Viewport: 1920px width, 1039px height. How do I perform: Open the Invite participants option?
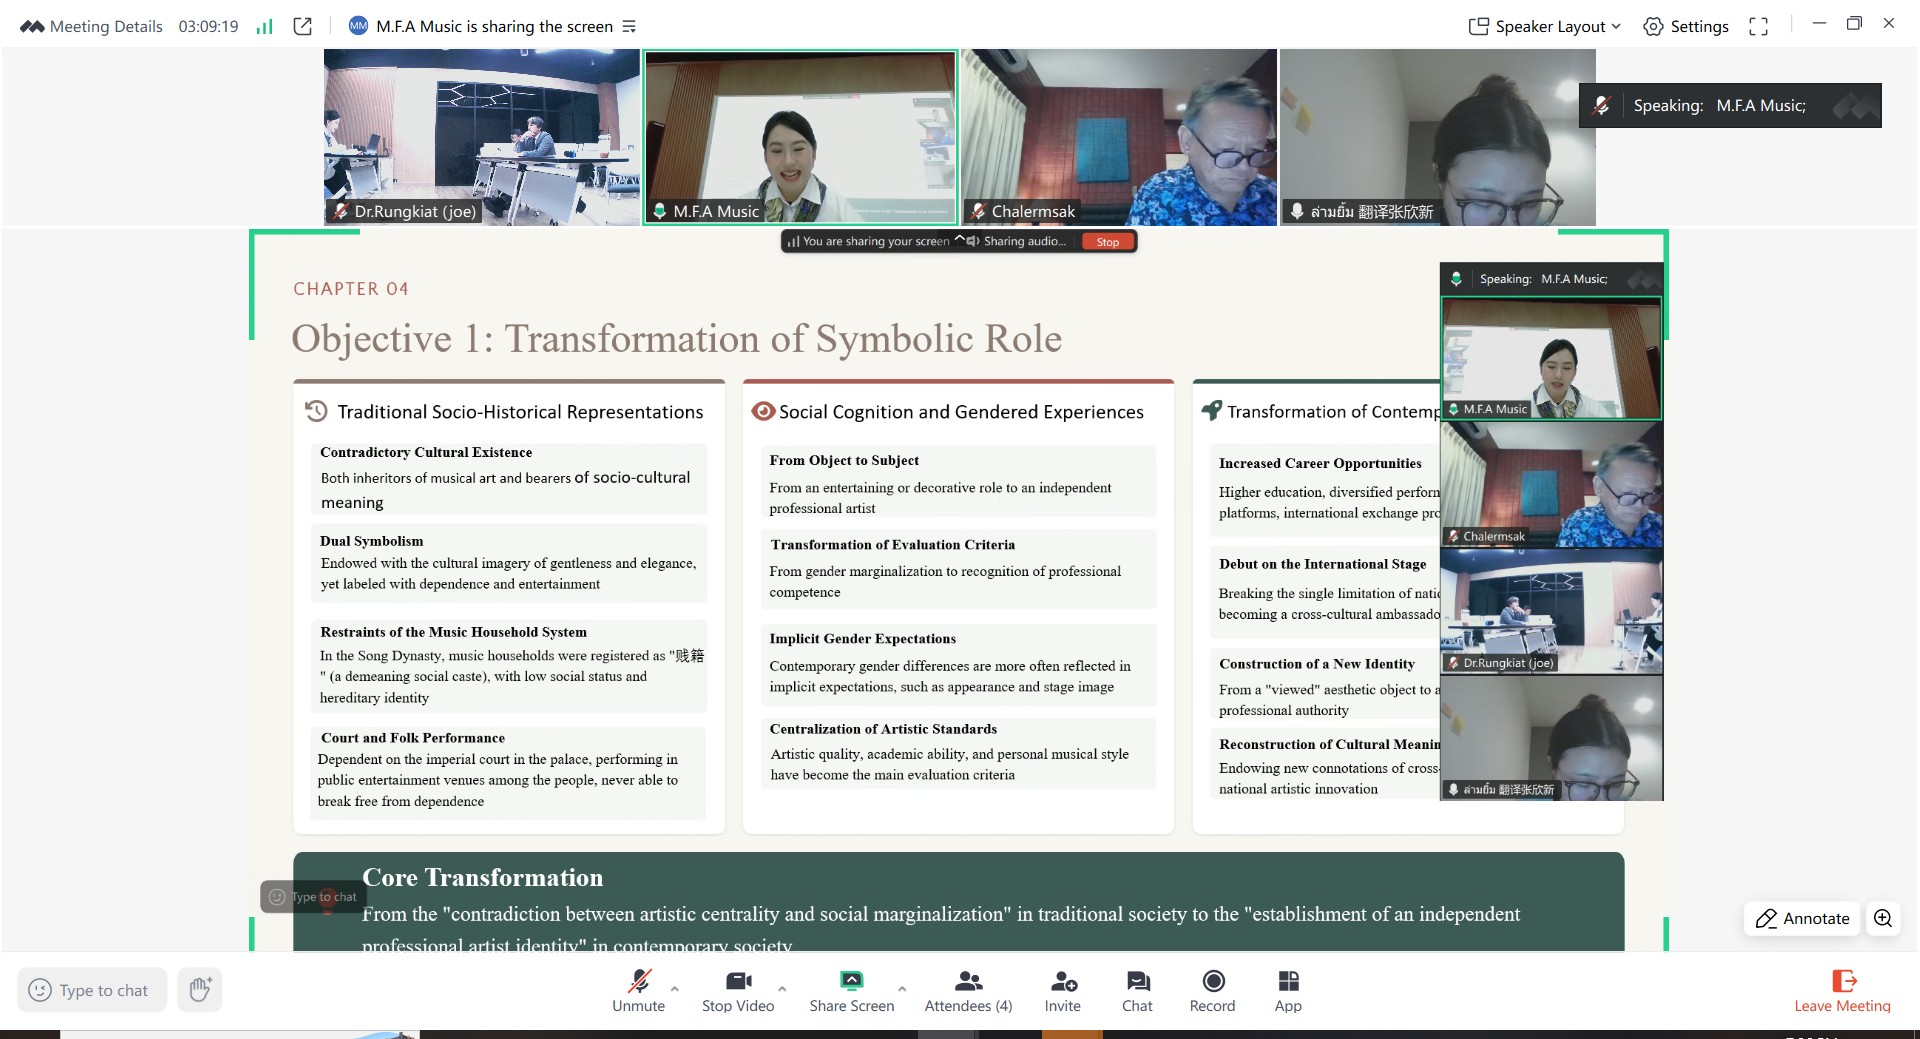coord(1062,991)
